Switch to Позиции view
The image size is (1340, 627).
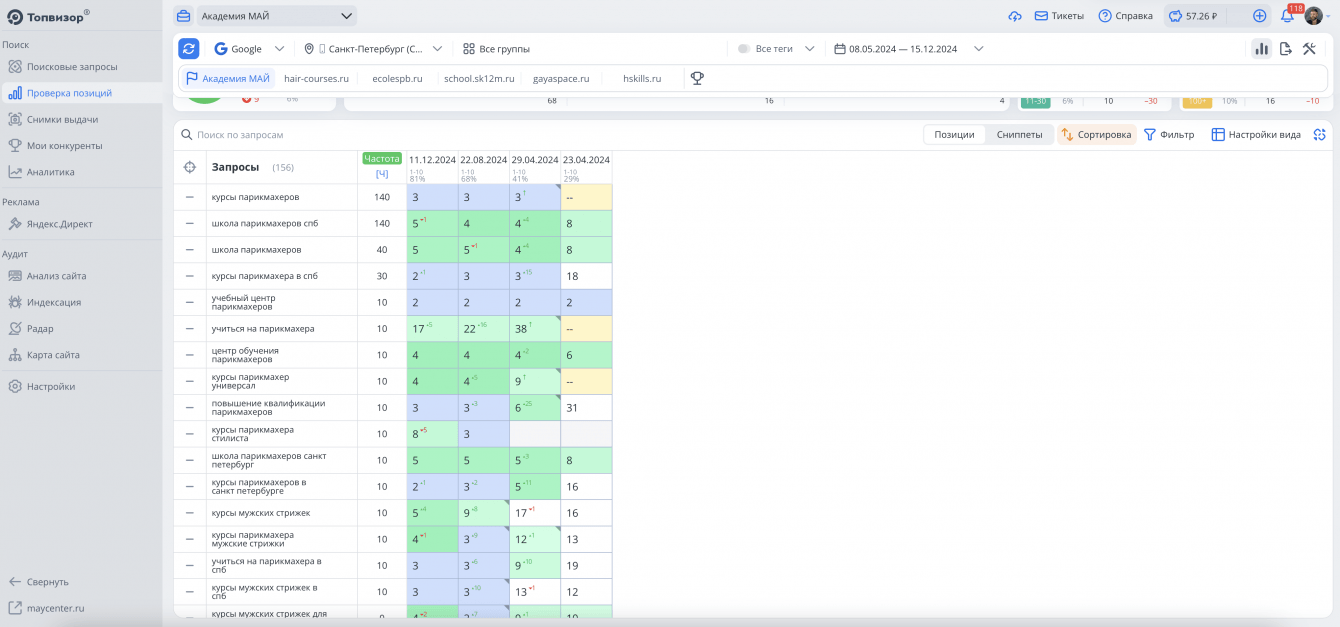pyautogui.click(x=954, y=135)
